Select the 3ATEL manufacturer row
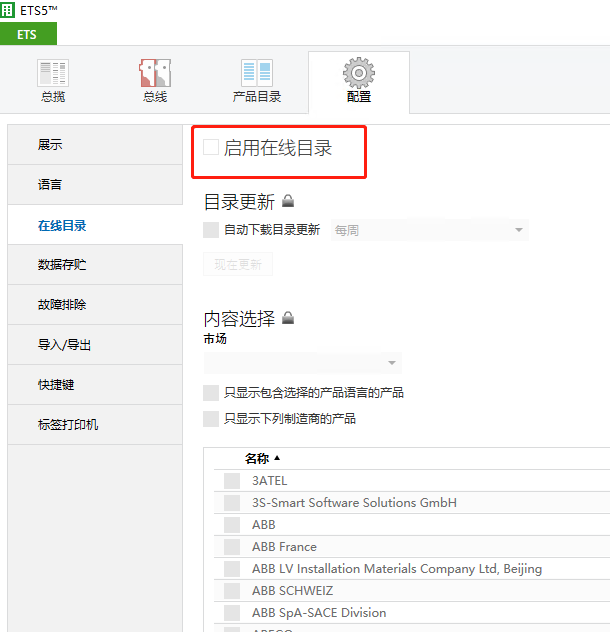 point(269,481)
